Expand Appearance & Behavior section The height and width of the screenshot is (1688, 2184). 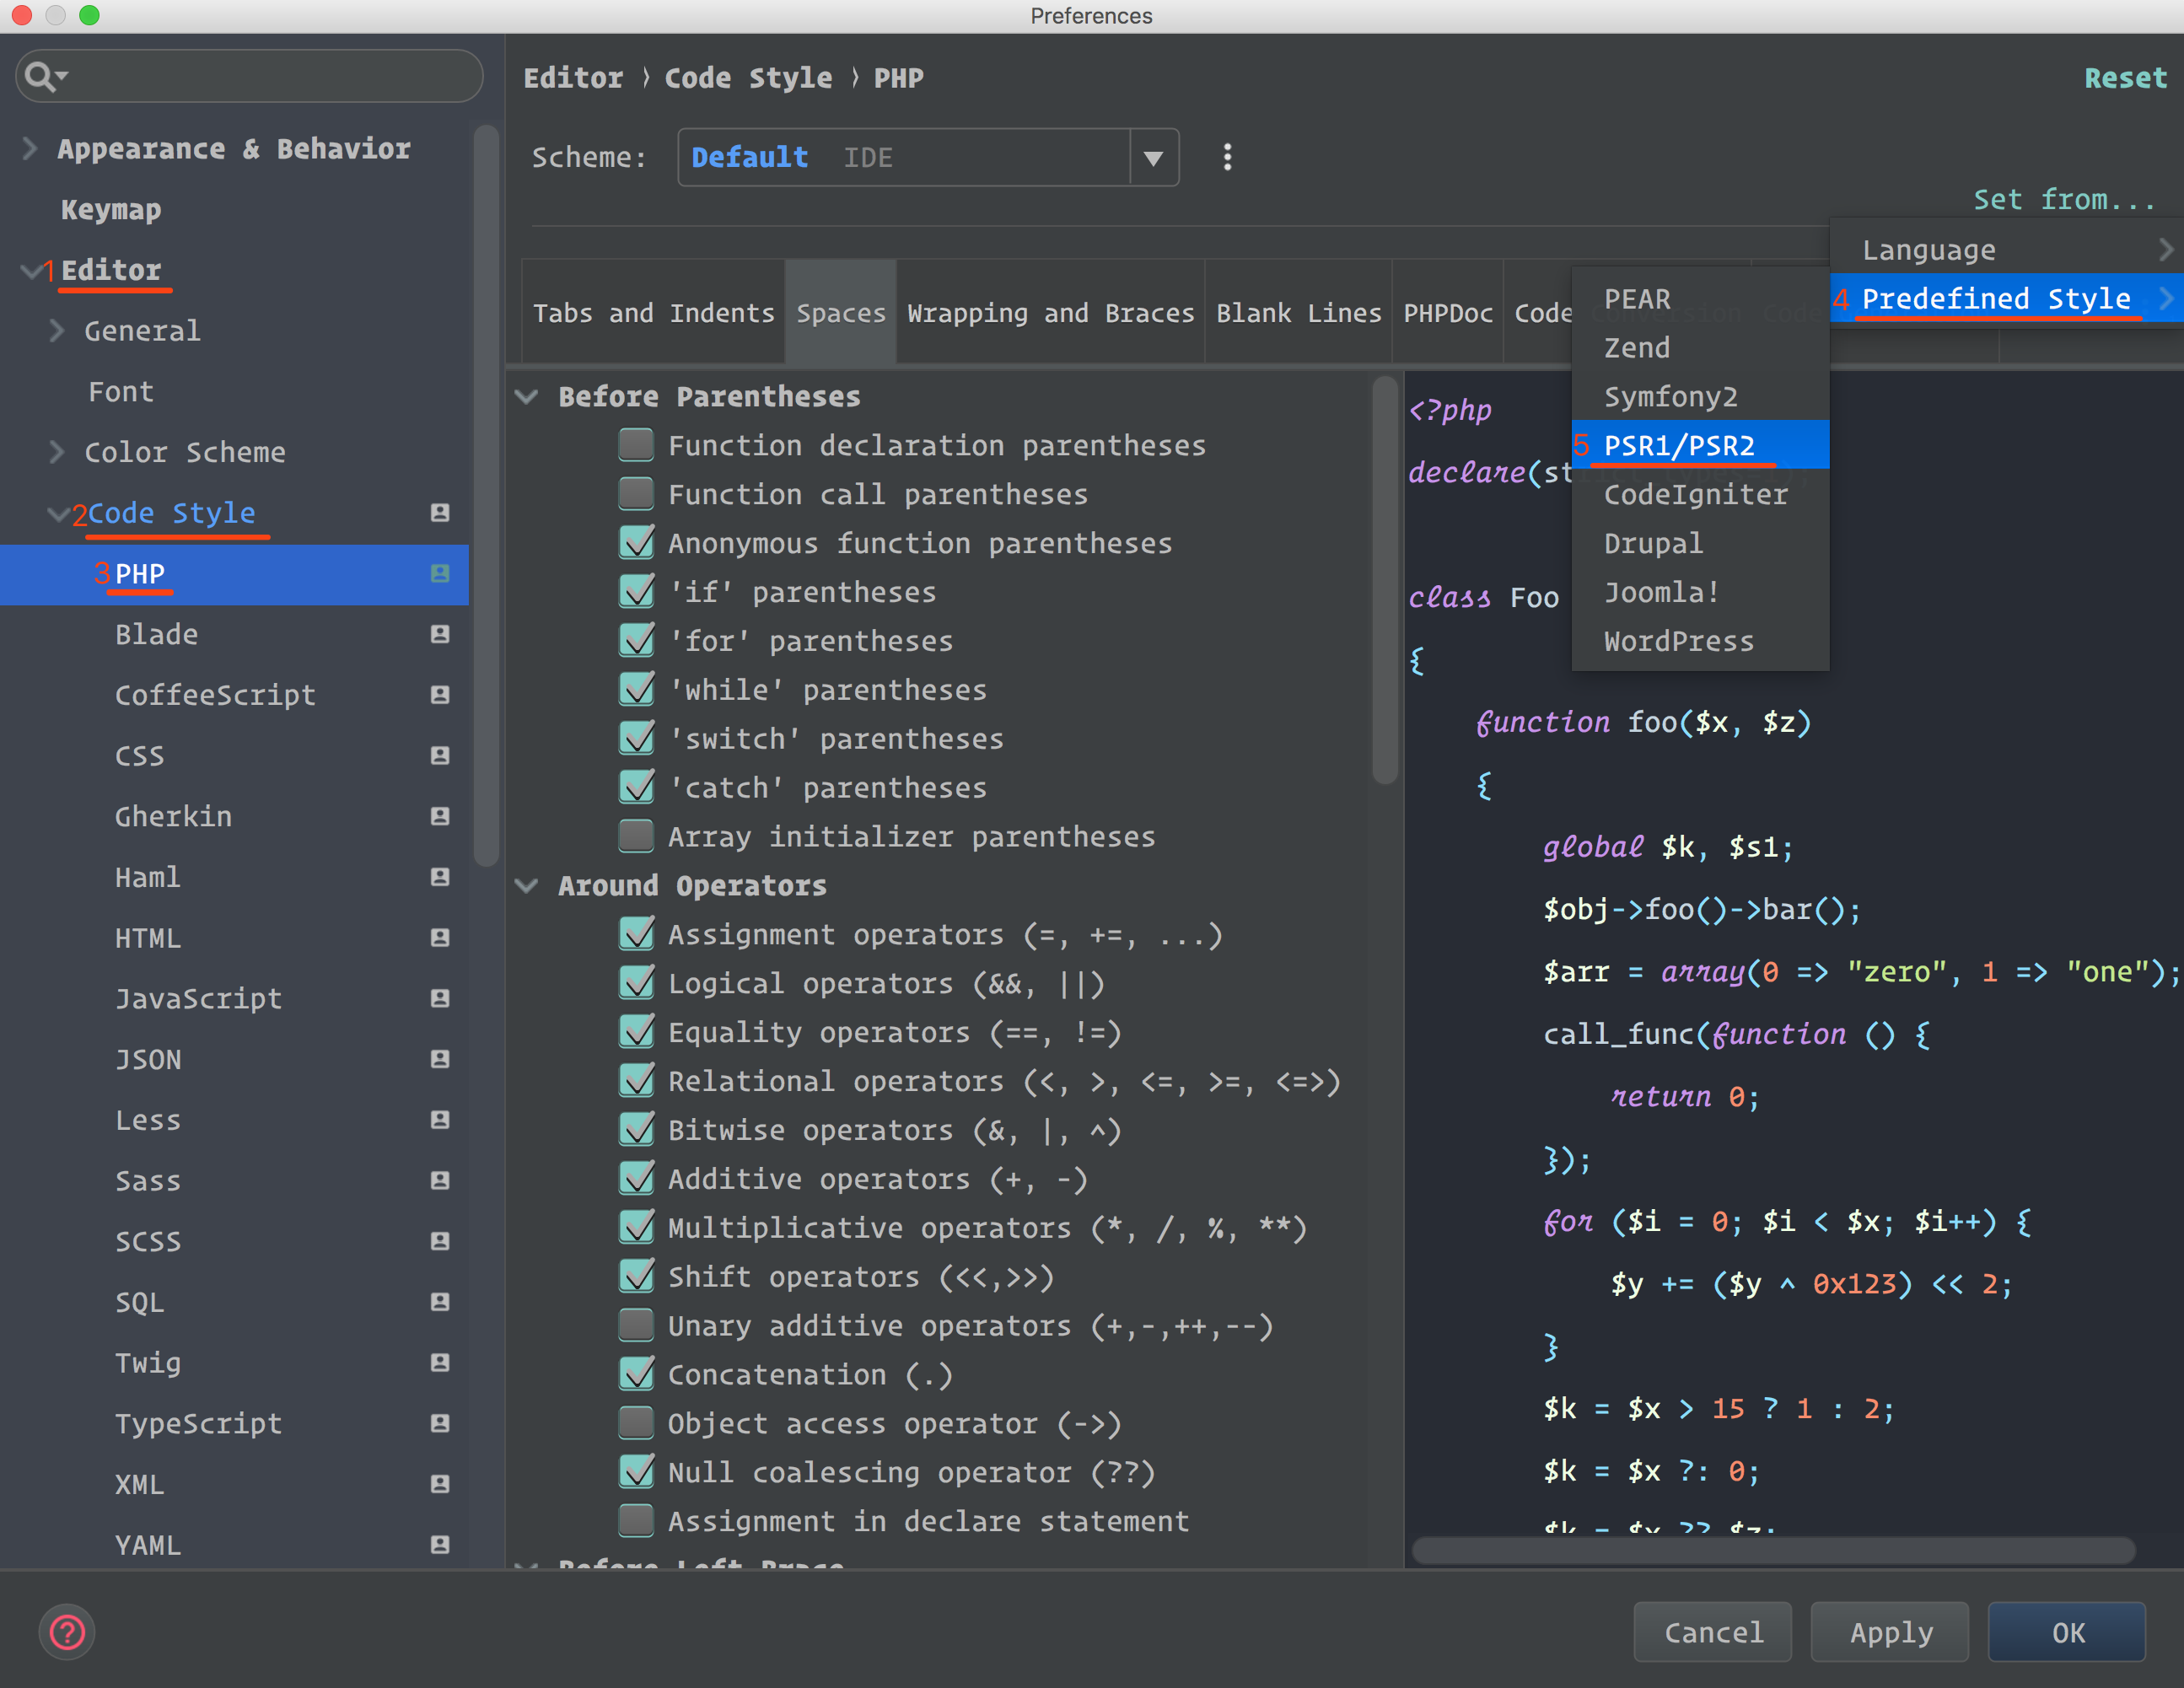click(30, 149)
